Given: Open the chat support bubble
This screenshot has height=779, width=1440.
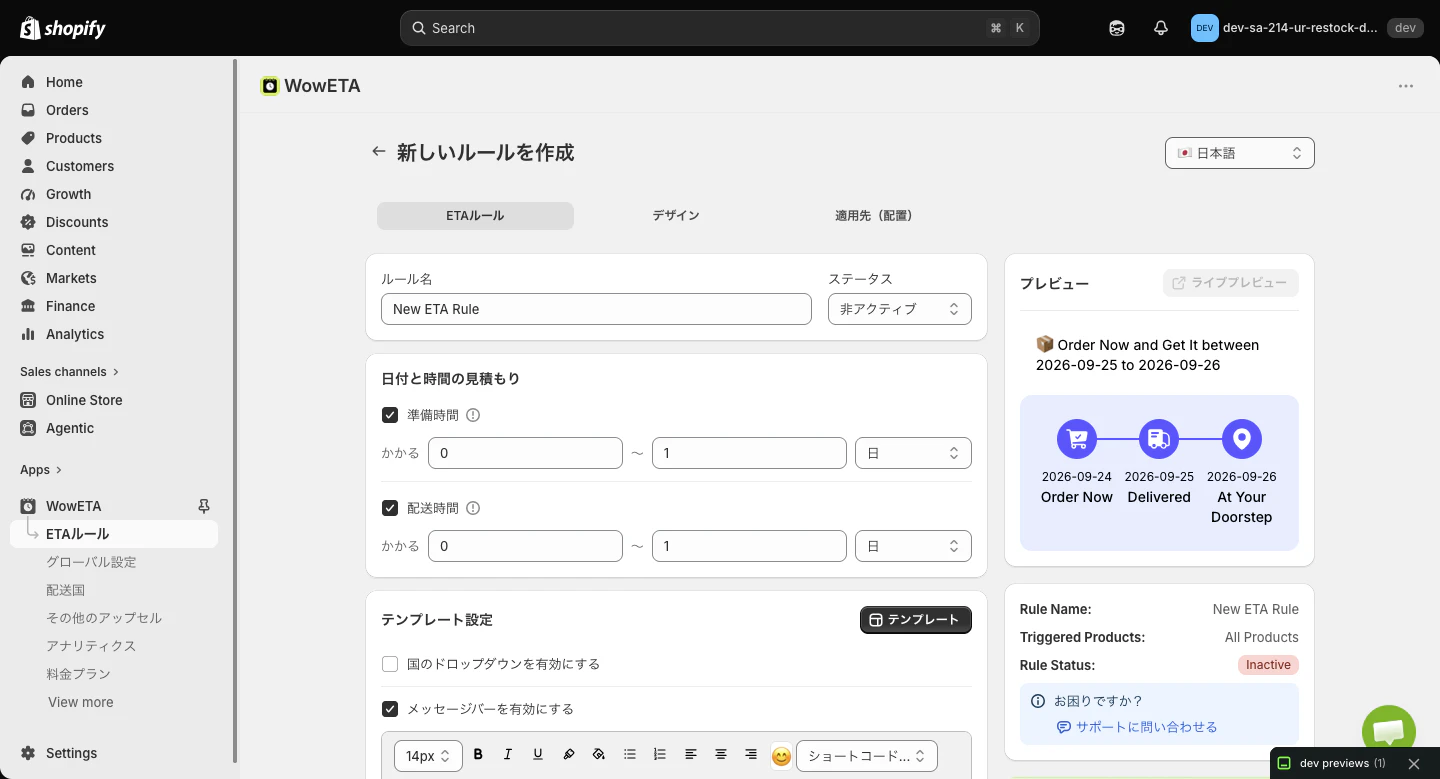Looking at the screenshot, I should coord(1389,731).
